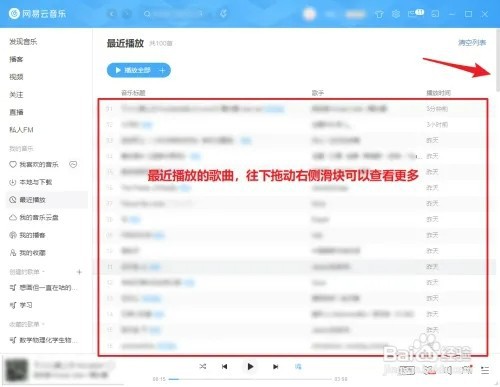
Task: Click the 最近播放 page heading
Action: point(125,43)
